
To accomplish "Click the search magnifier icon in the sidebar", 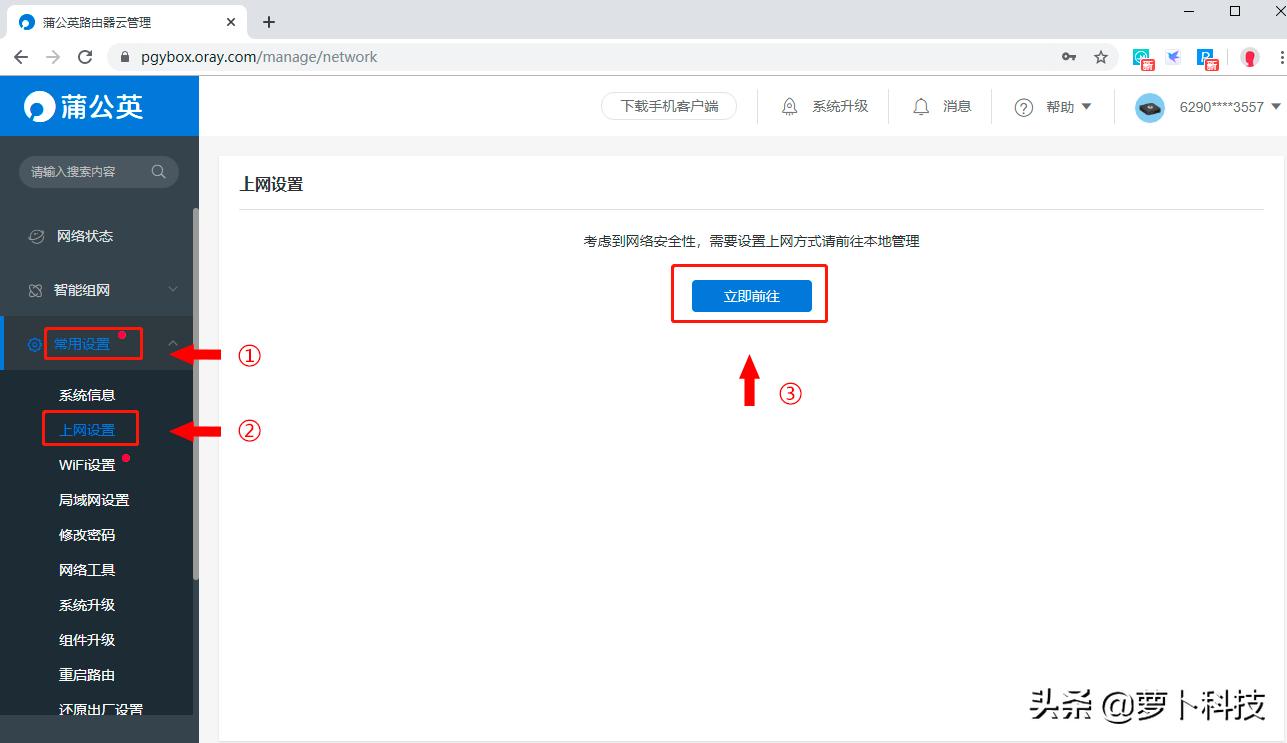I will (158, 171).
